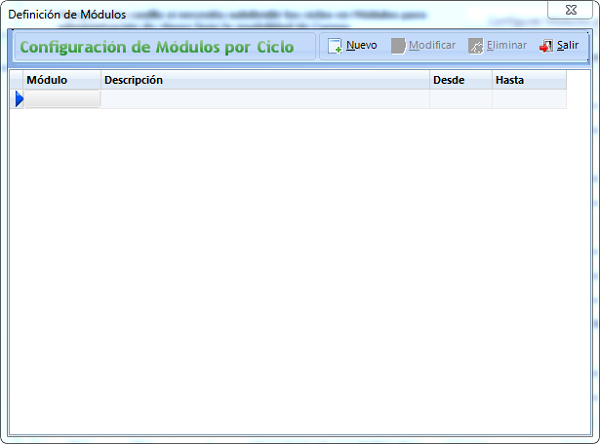Click the red Salir exit icon
The height and width of the screenshot is (444, 600).
tap(546, 46)
